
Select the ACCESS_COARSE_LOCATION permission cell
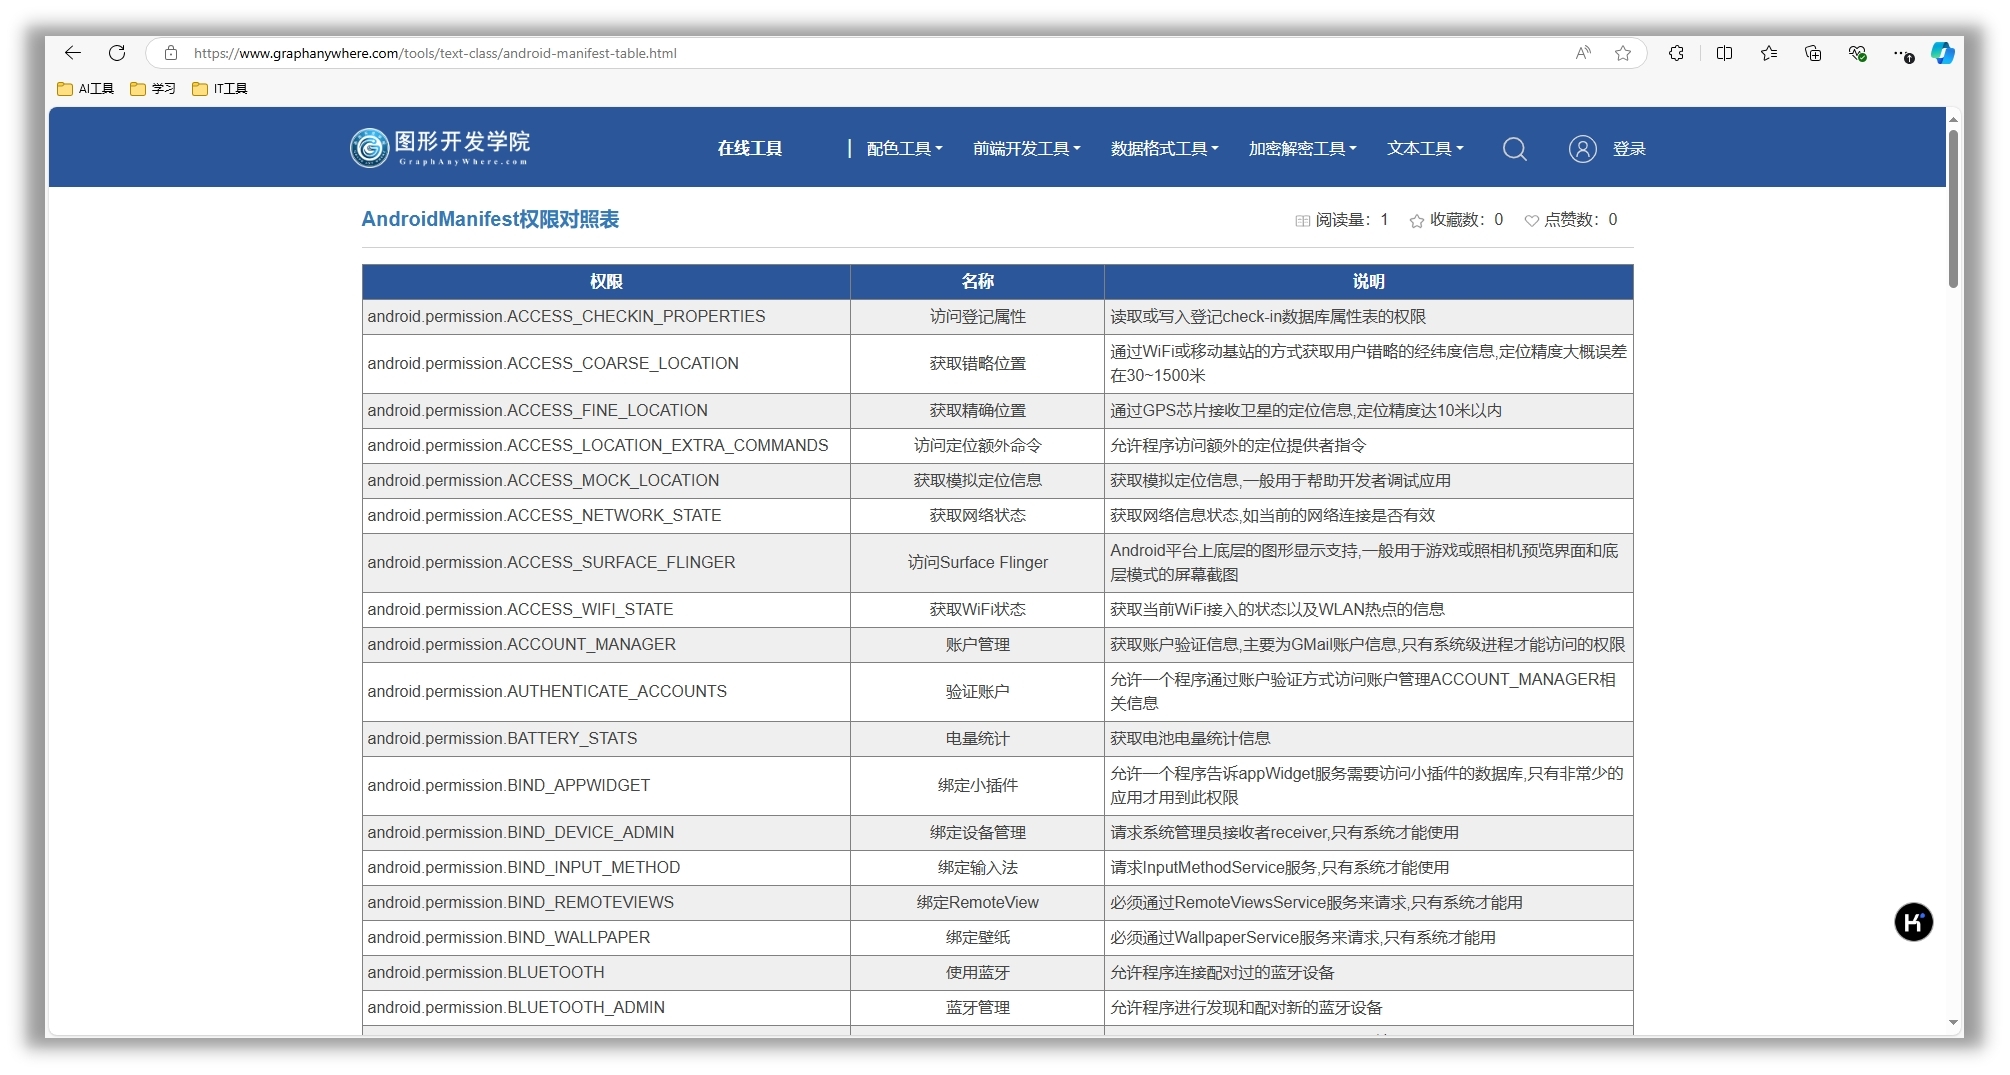[606, 364]
